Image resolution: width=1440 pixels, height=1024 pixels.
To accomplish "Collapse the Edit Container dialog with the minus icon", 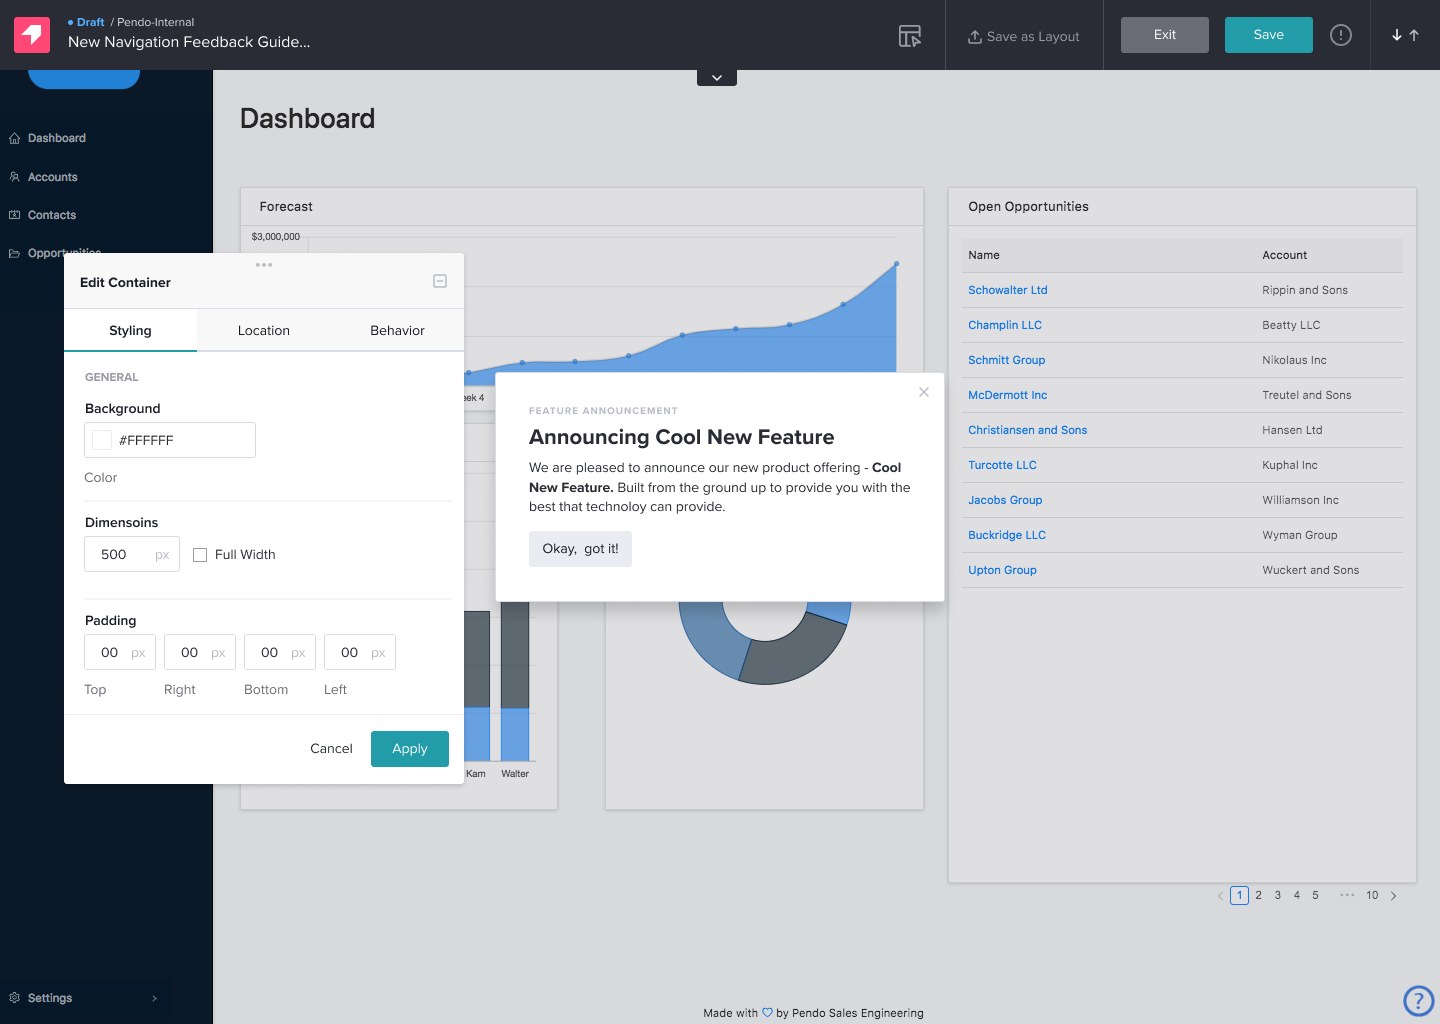I will point(440,281).
